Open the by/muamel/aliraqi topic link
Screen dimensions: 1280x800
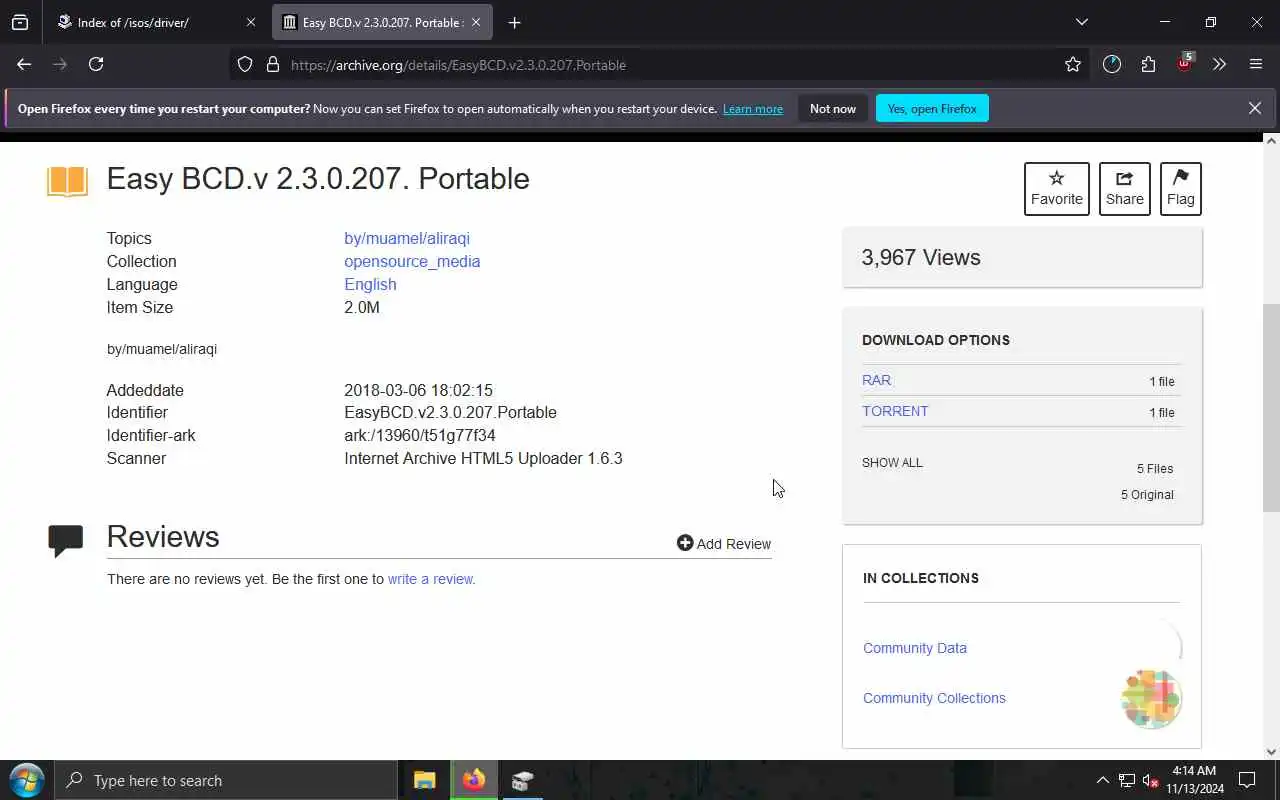point(407,238)
